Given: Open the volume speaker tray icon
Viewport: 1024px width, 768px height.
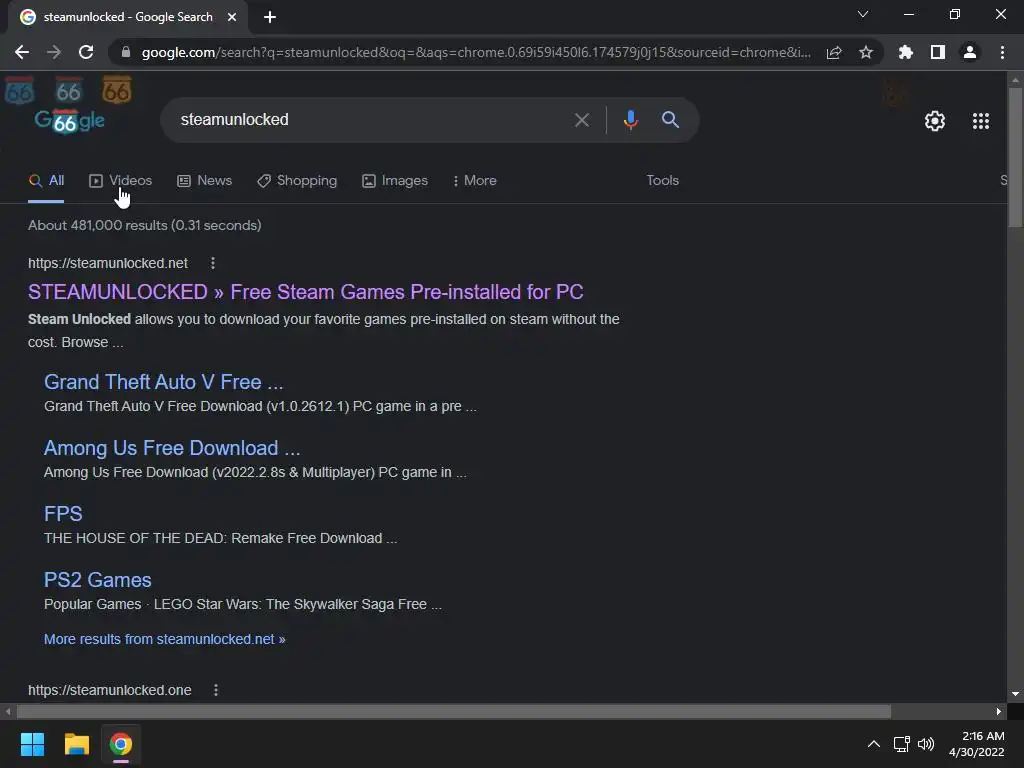Looking at the screenshot, I should (x=926, y=744).
